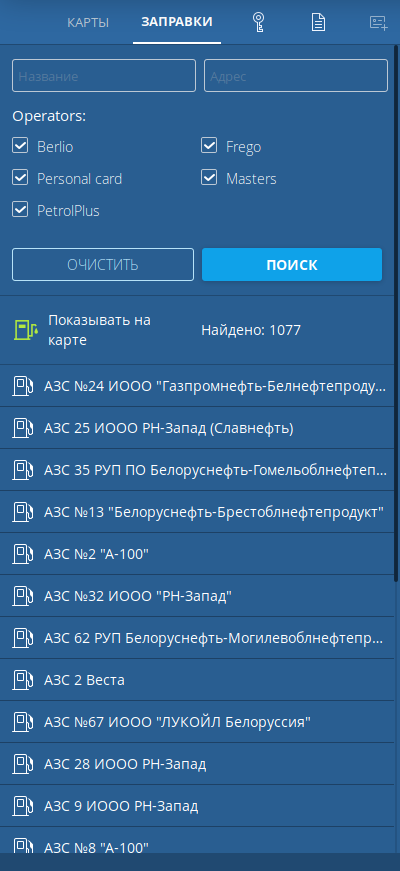Screen dimensions: 400x871
Task: Click fuel pump icon beside АЗС 9 РН-Запад
Action: (23, 806)
